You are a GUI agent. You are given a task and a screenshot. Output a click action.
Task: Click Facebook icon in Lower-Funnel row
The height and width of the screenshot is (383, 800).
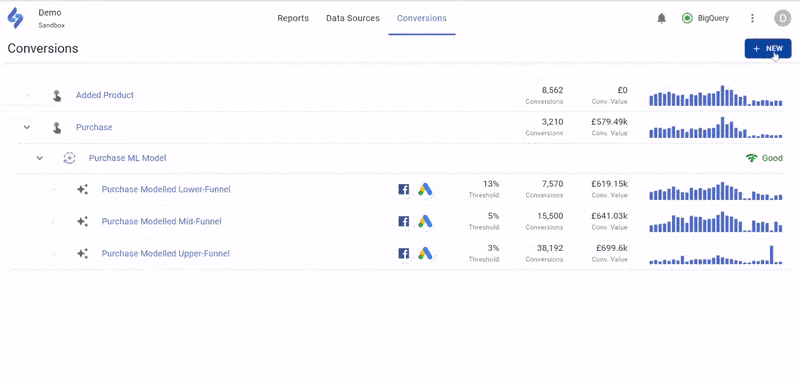[404, 190]
